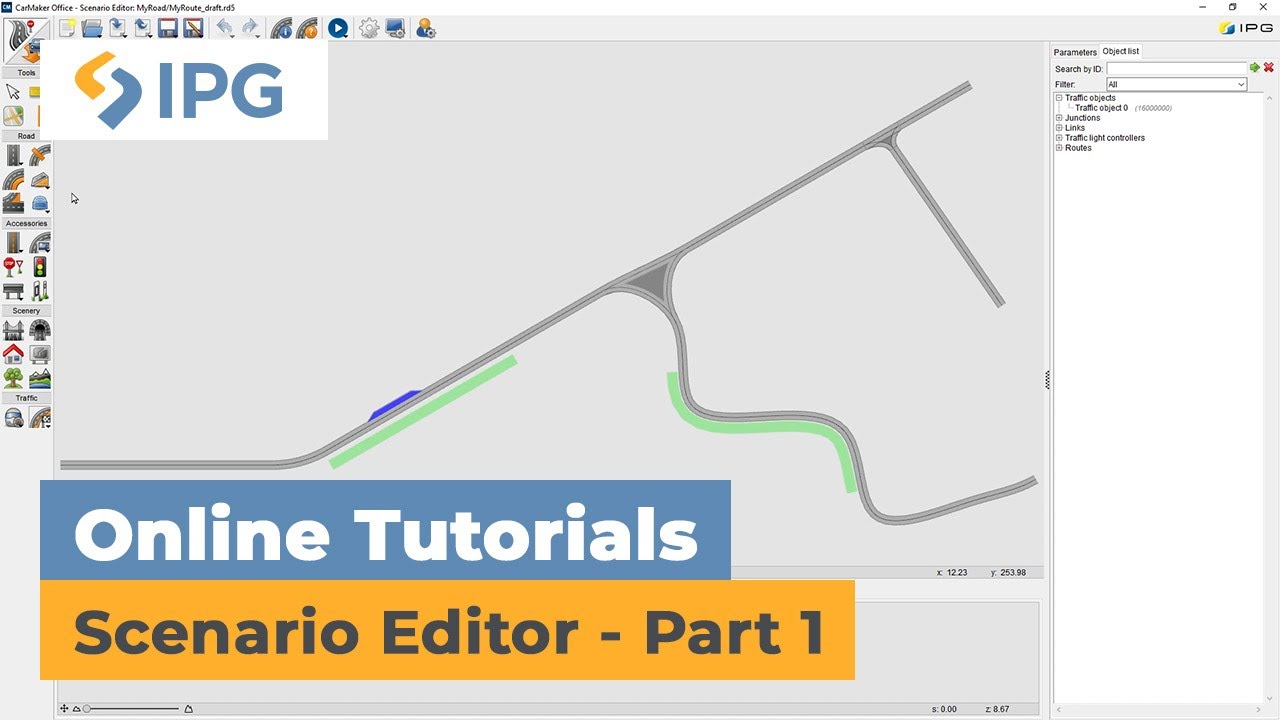Select the billboard scenery tool

pyautogui.click(x=40, y=354)
